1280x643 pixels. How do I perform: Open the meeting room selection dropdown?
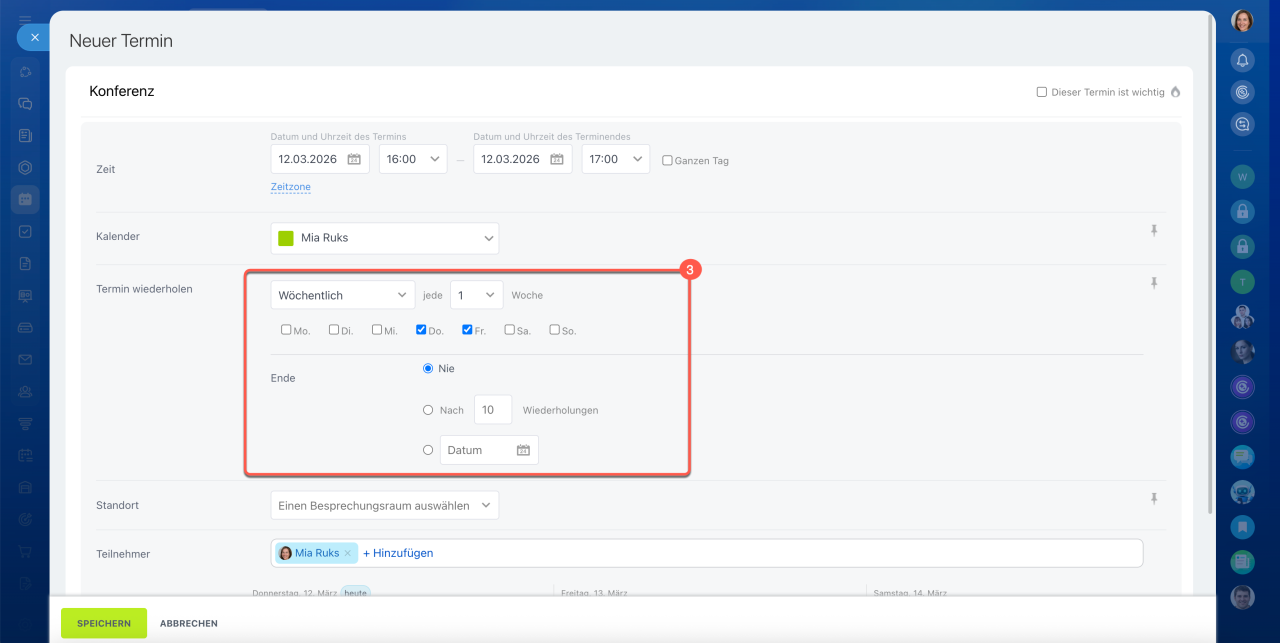(x=384, y=505)
